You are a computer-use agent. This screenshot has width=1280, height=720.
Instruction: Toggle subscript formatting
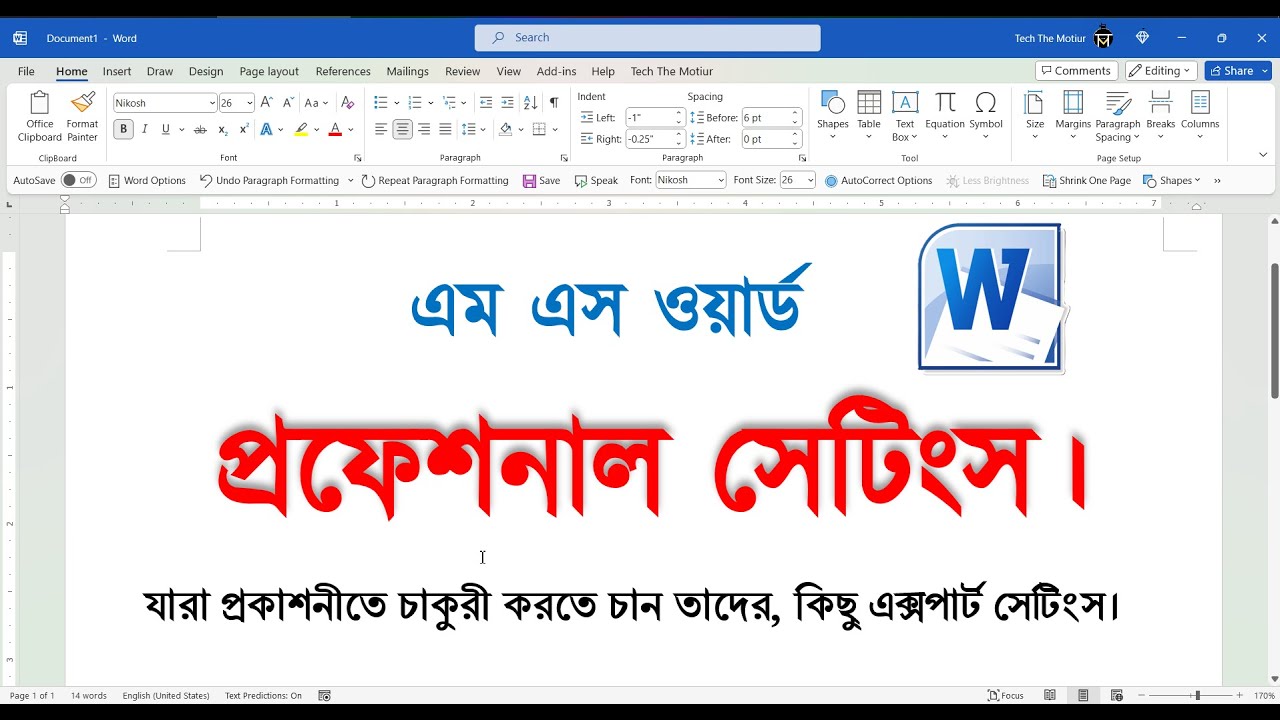point(222,129)
